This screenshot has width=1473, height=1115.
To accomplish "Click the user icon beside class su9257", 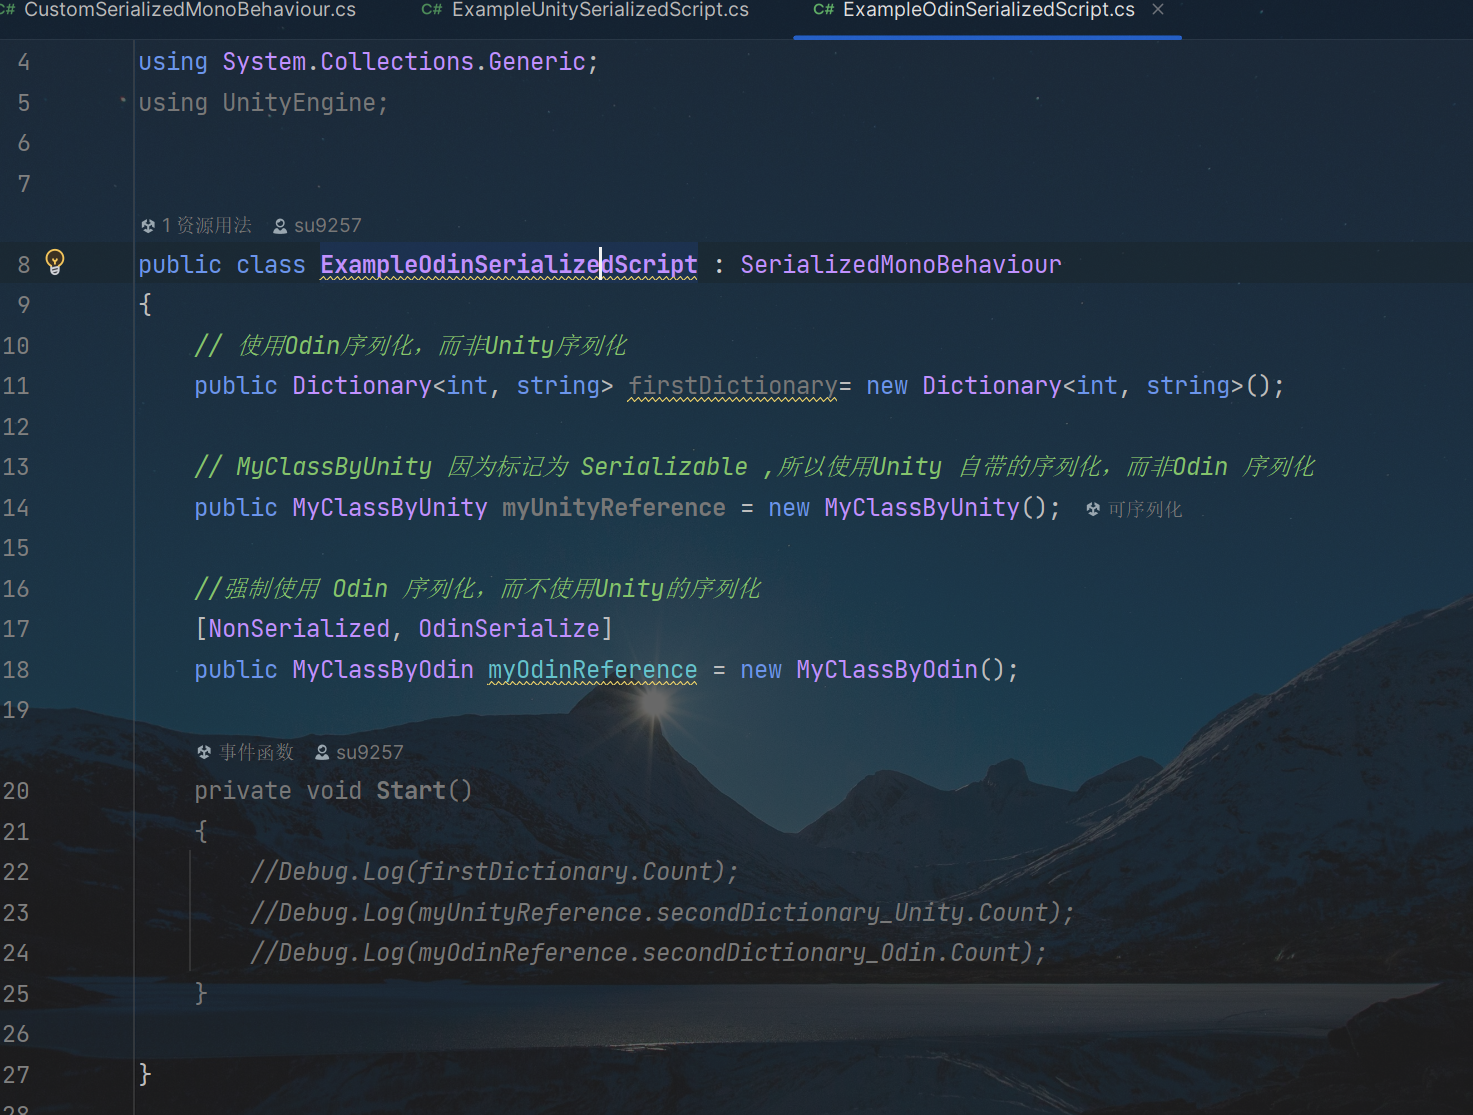I will [x=281, y=226].
